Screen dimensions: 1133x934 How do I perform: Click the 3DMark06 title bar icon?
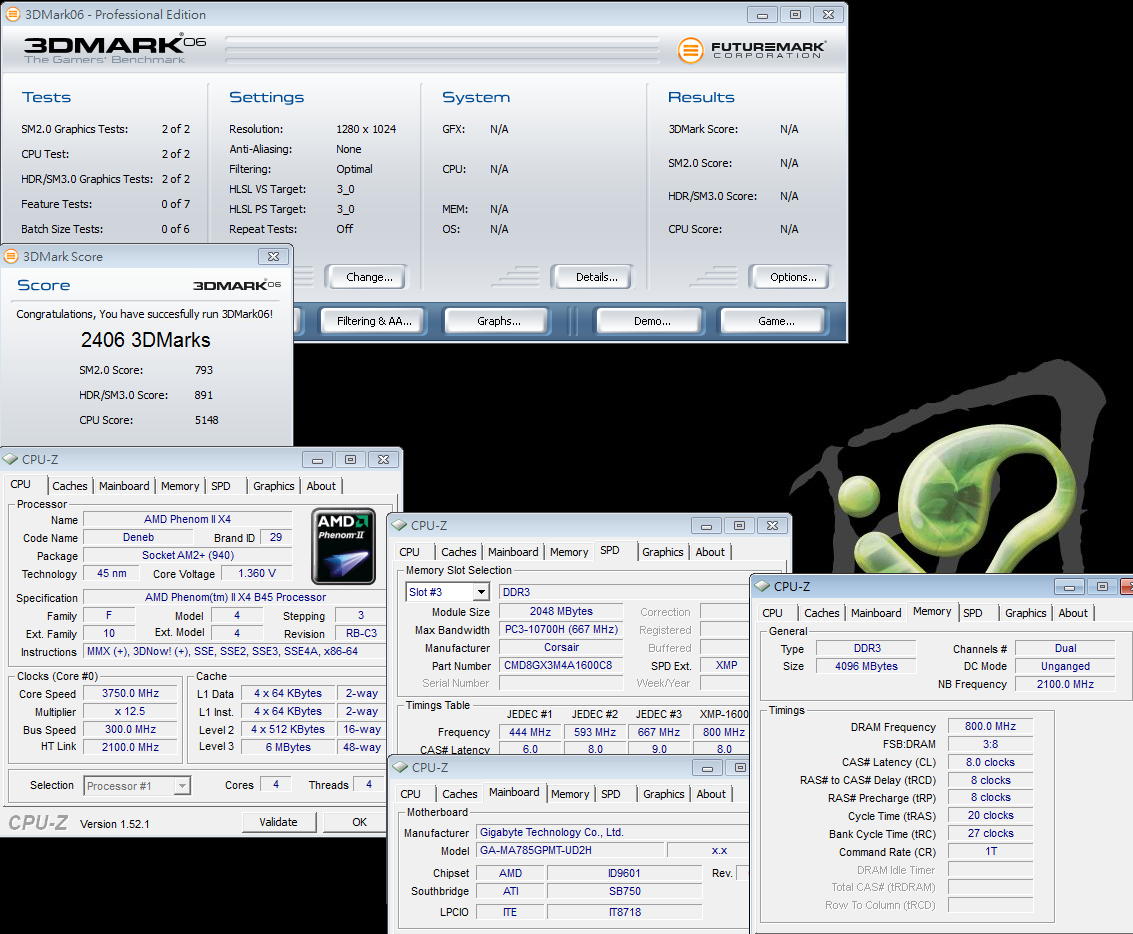click(x=12, y=14)
